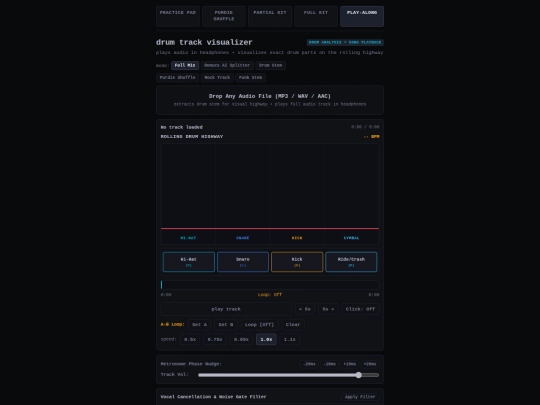Nudge metronome phase by +20ms
The width and height of the screenshot is (540, 405).
[370, 364]
